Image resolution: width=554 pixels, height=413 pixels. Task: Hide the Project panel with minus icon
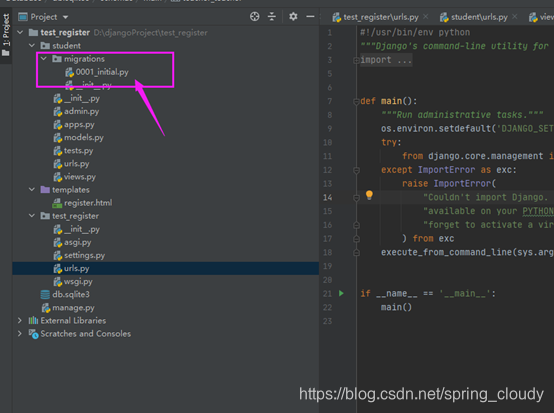pyautogui.click(x=310, y=17)
